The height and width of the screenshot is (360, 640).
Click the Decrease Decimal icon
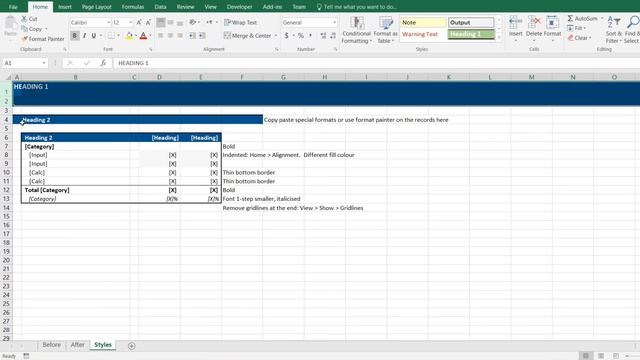point(333,36)
